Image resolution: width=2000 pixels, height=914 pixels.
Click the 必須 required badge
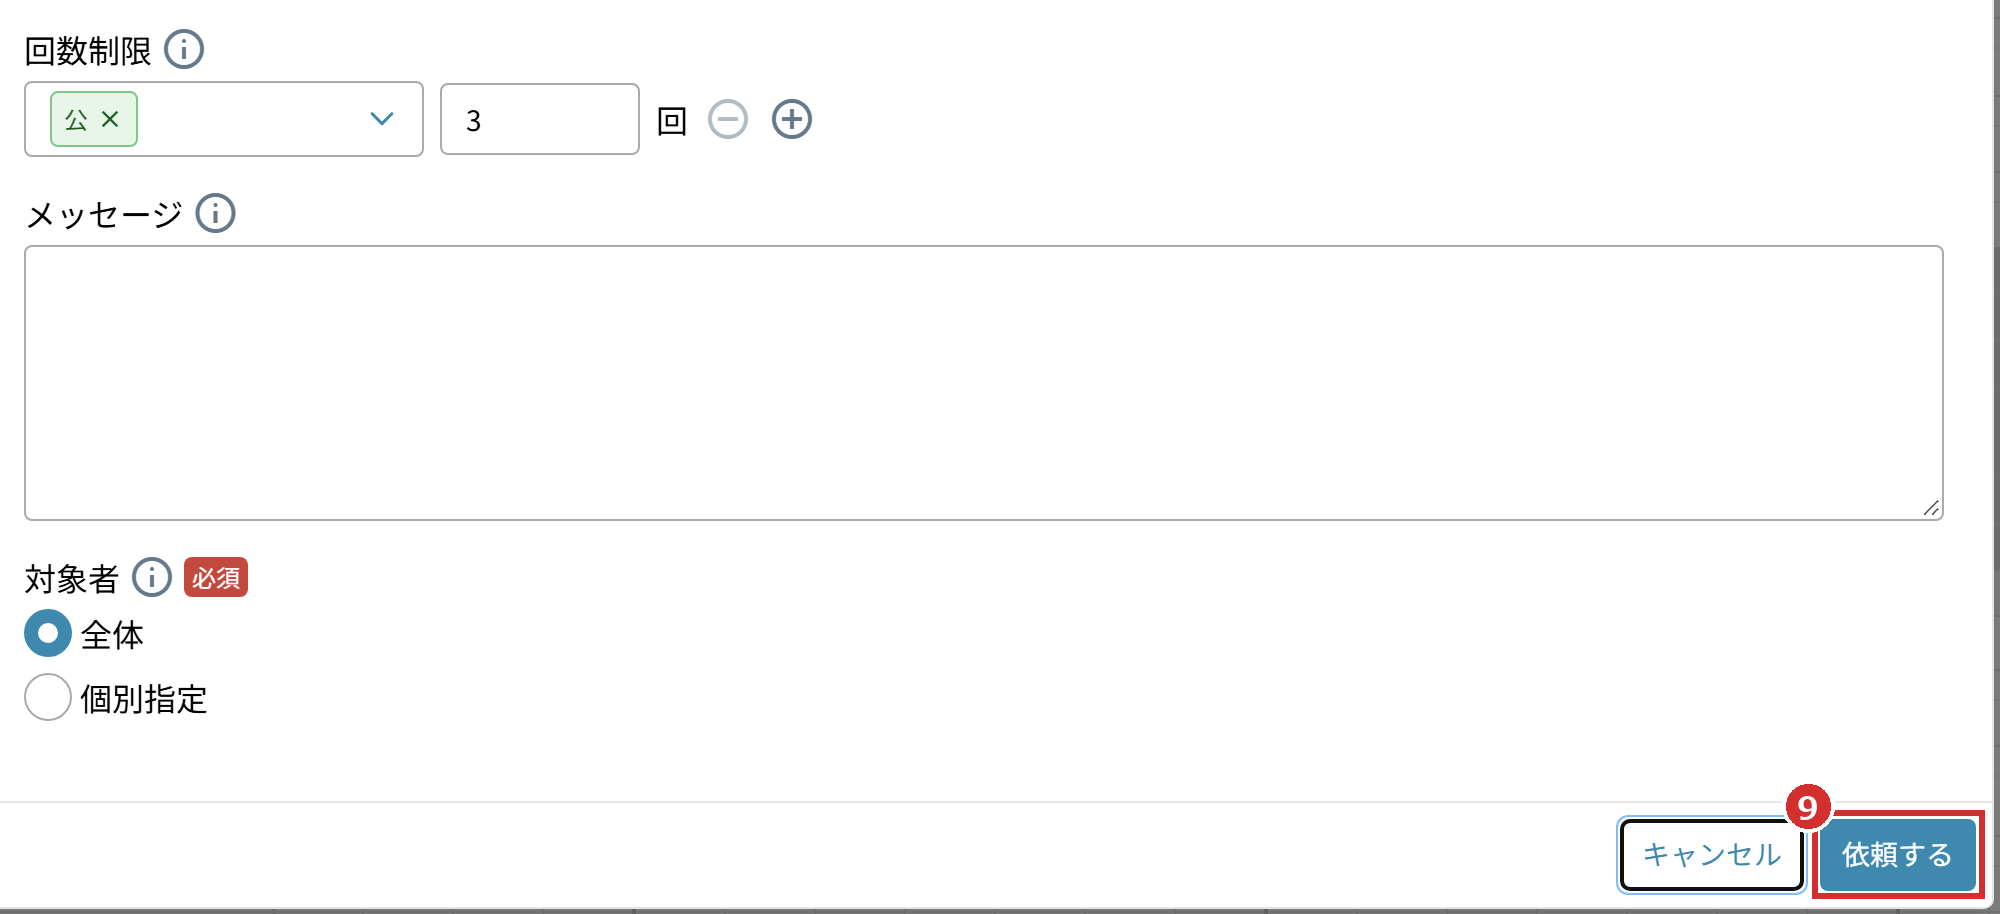pyautogui.click(x=216, y=578)
